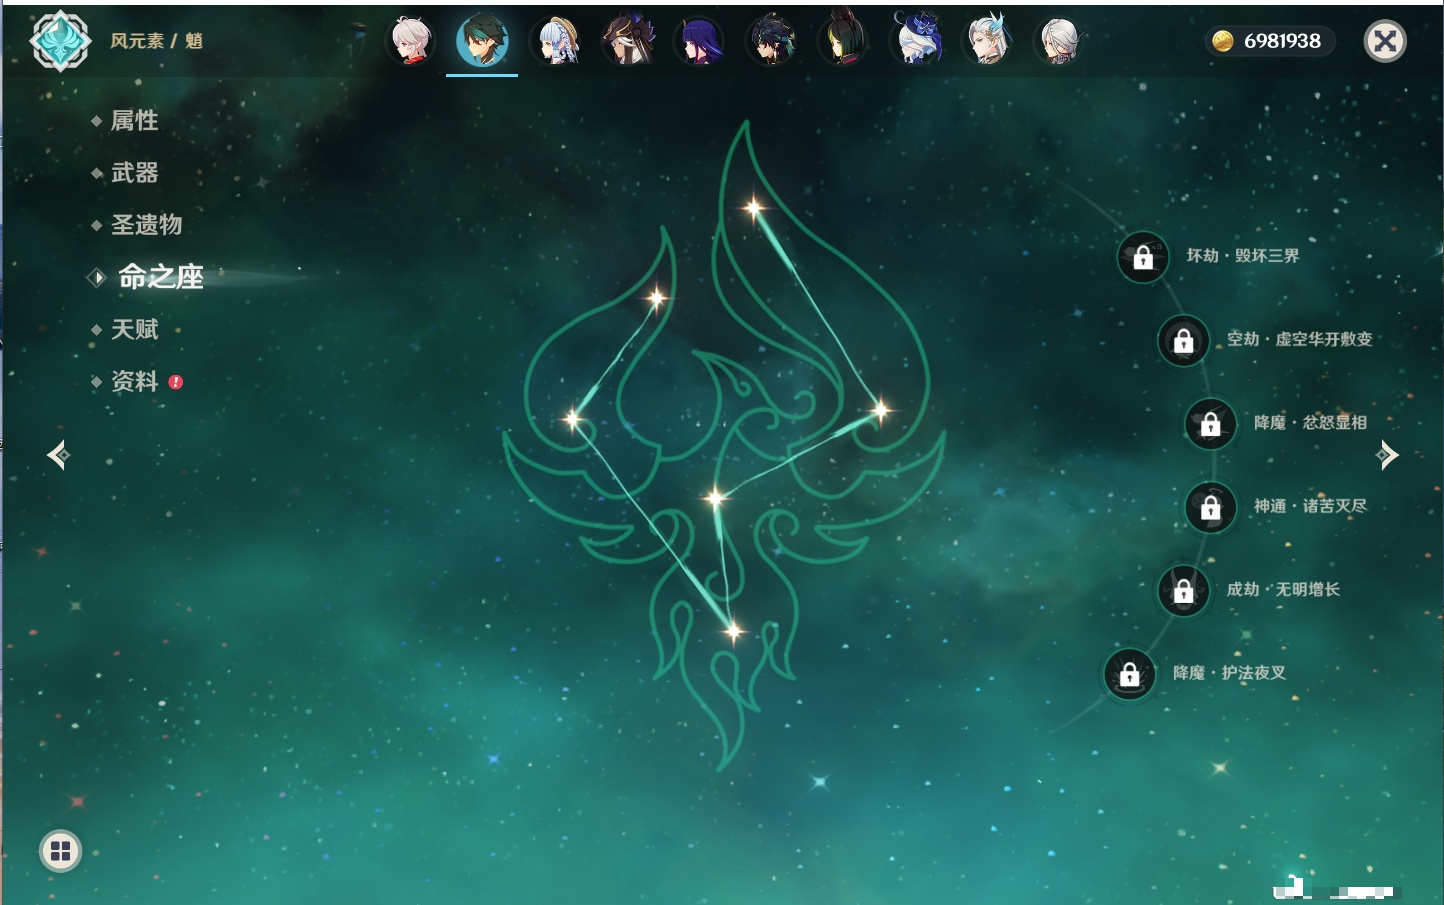Open the locked node icon beside 成劫·无明增长

click(x=1184, y=590)
